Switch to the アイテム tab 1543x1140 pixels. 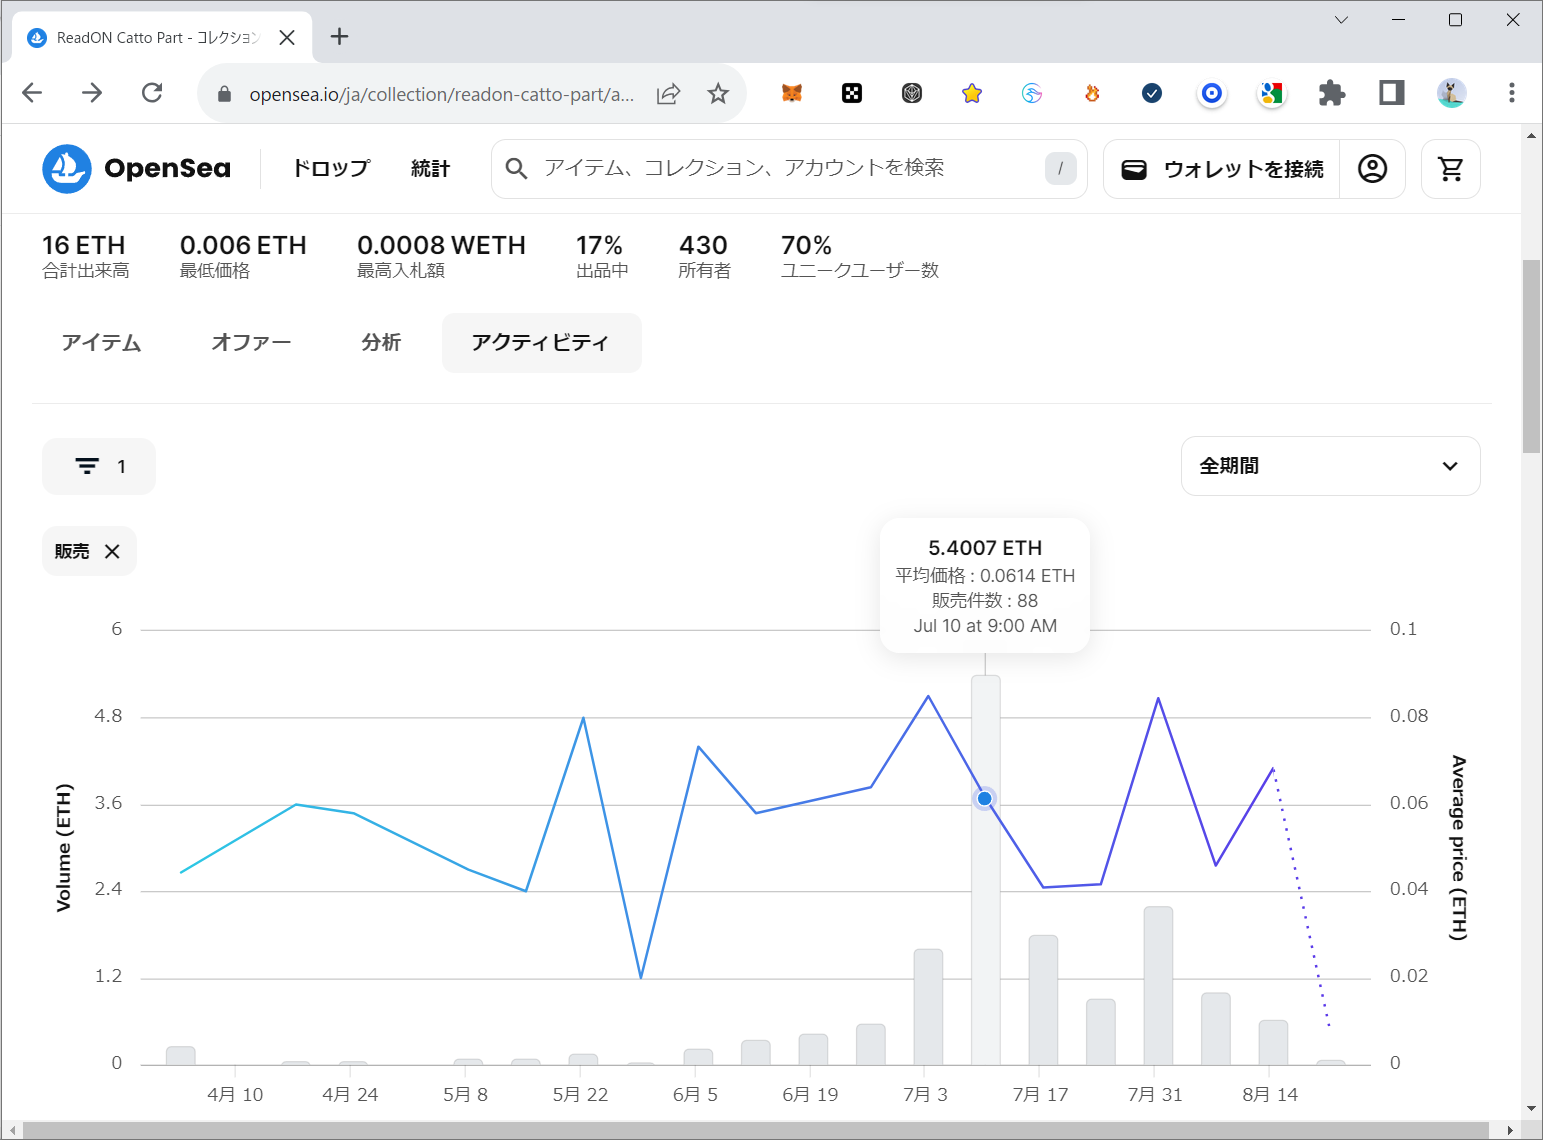coord(101,343)
